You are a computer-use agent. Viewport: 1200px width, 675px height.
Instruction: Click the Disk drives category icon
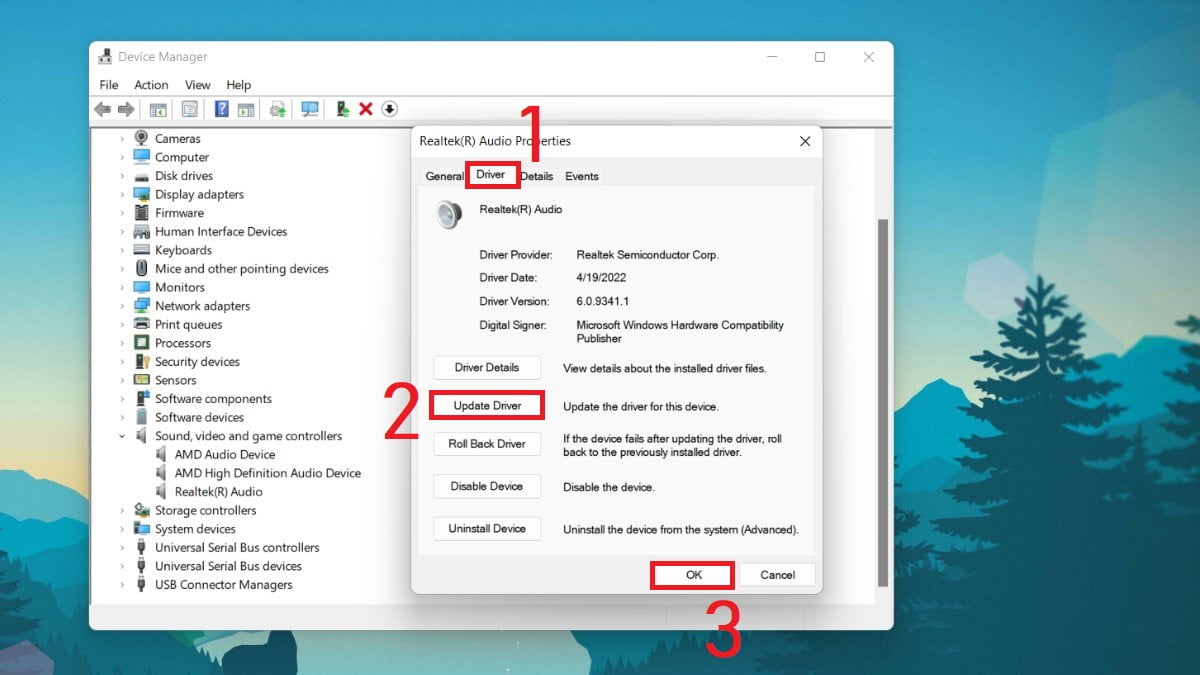(141, 176)
